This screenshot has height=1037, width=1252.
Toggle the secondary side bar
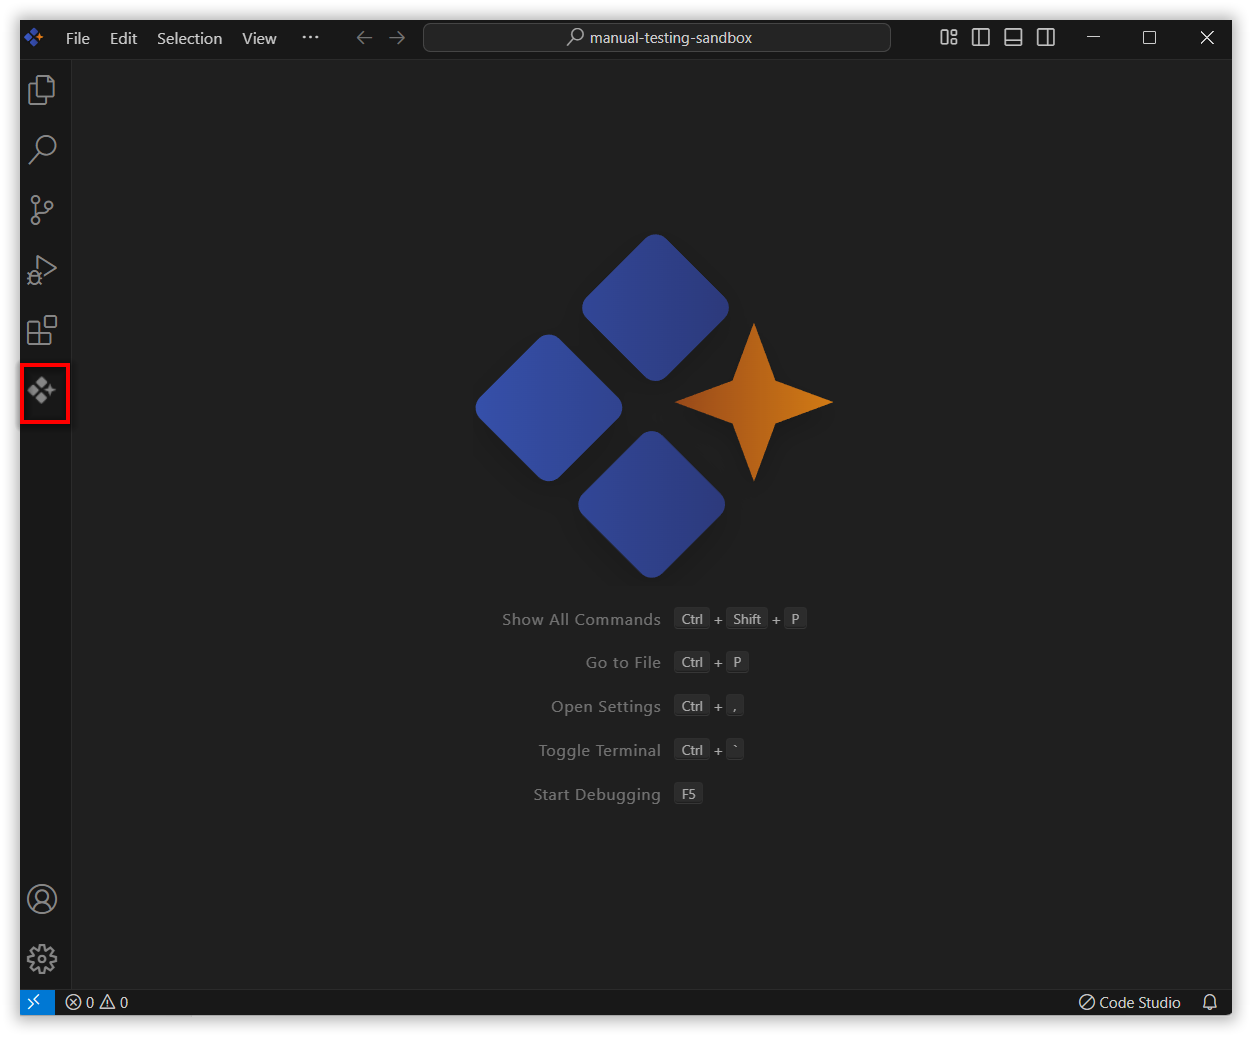coord(1046,38)
